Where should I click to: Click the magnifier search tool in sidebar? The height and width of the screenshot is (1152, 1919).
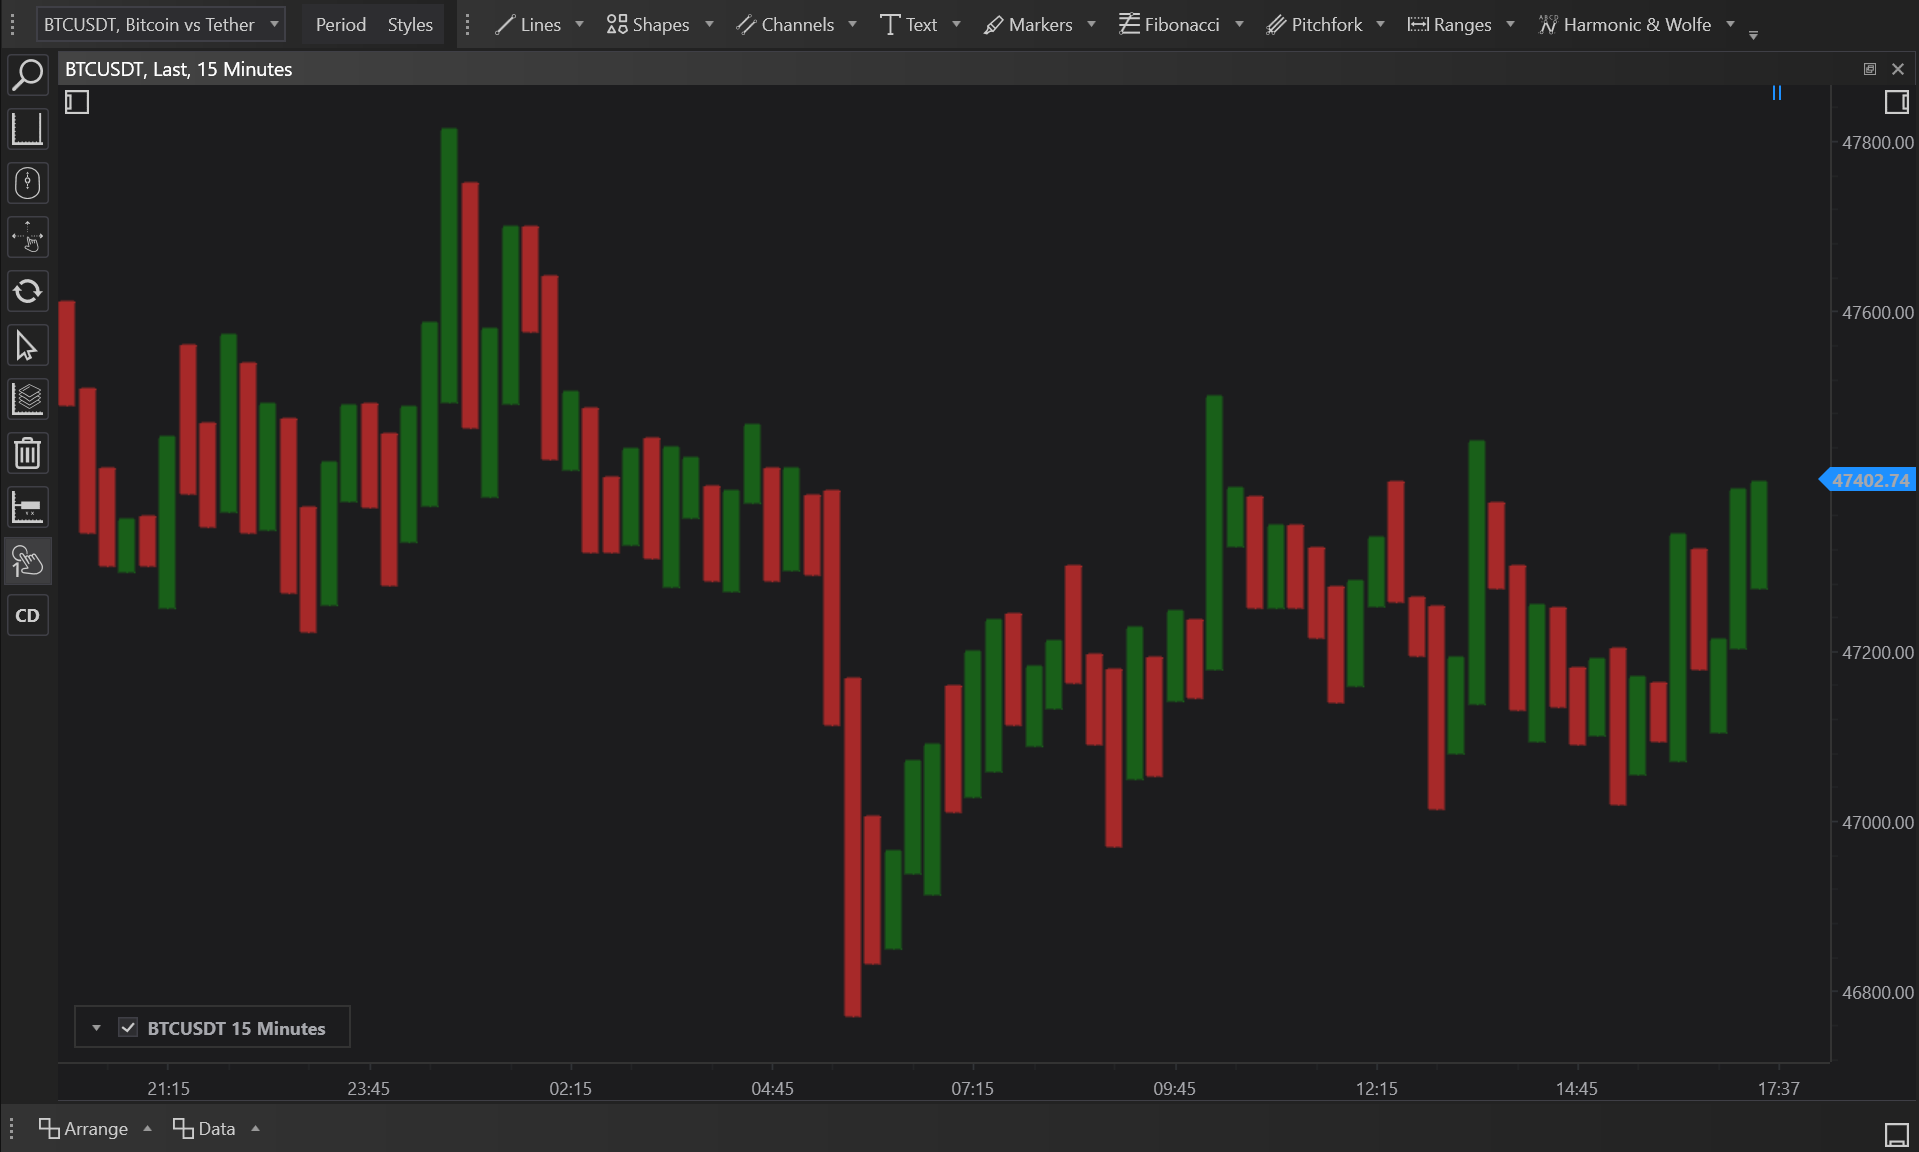point(28,75)
